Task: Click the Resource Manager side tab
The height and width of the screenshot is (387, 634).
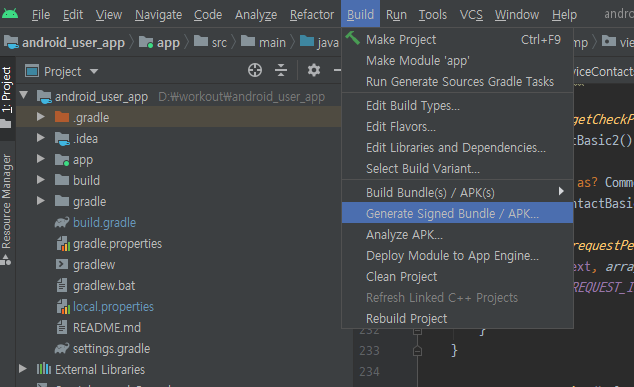Action: click(6, 208)
